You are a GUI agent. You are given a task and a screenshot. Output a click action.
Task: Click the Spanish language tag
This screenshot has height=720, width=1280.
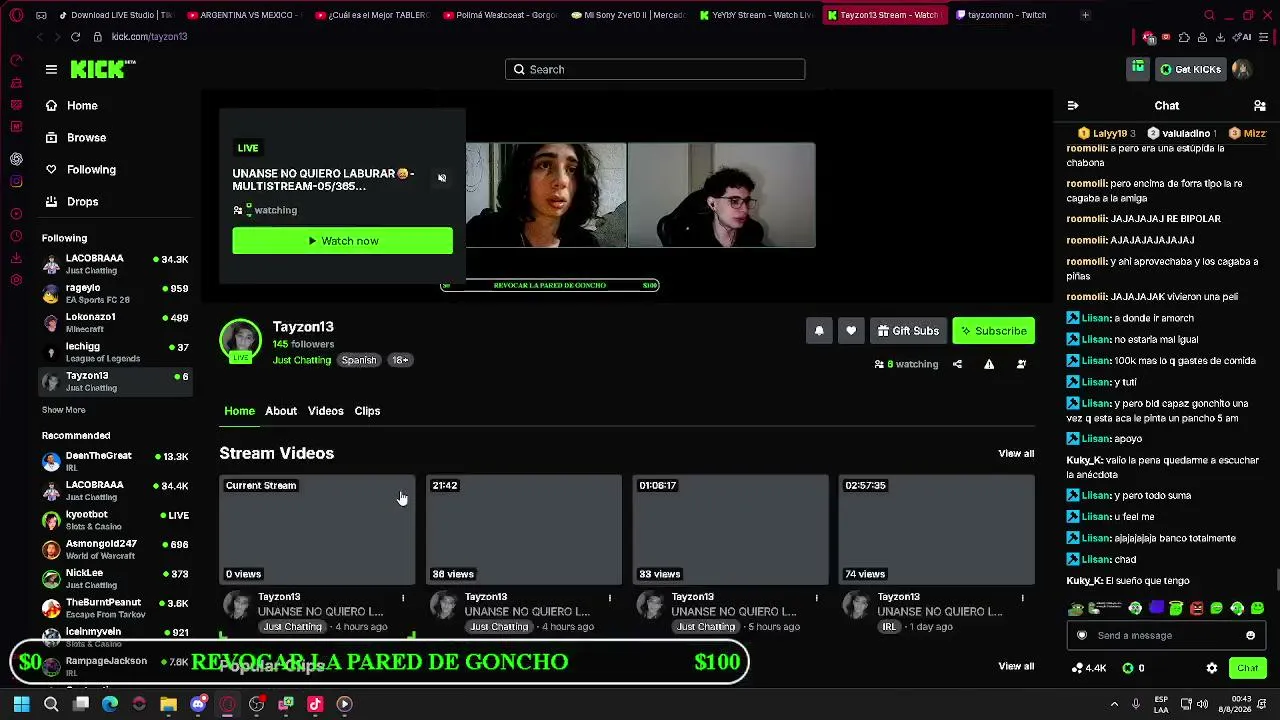coord(359,360)
